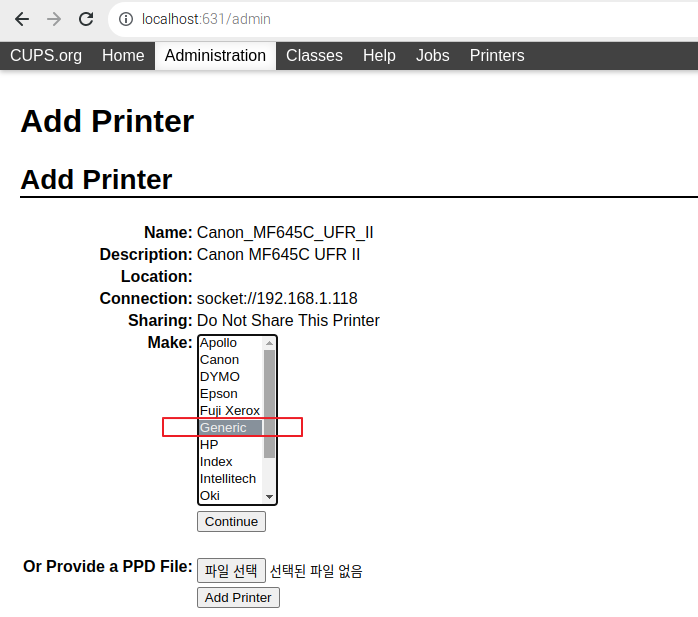Image resolution: width=698 pixels, height=617 pixels.
Task: Open the Administration tab
Action: (x=215, y=56)
